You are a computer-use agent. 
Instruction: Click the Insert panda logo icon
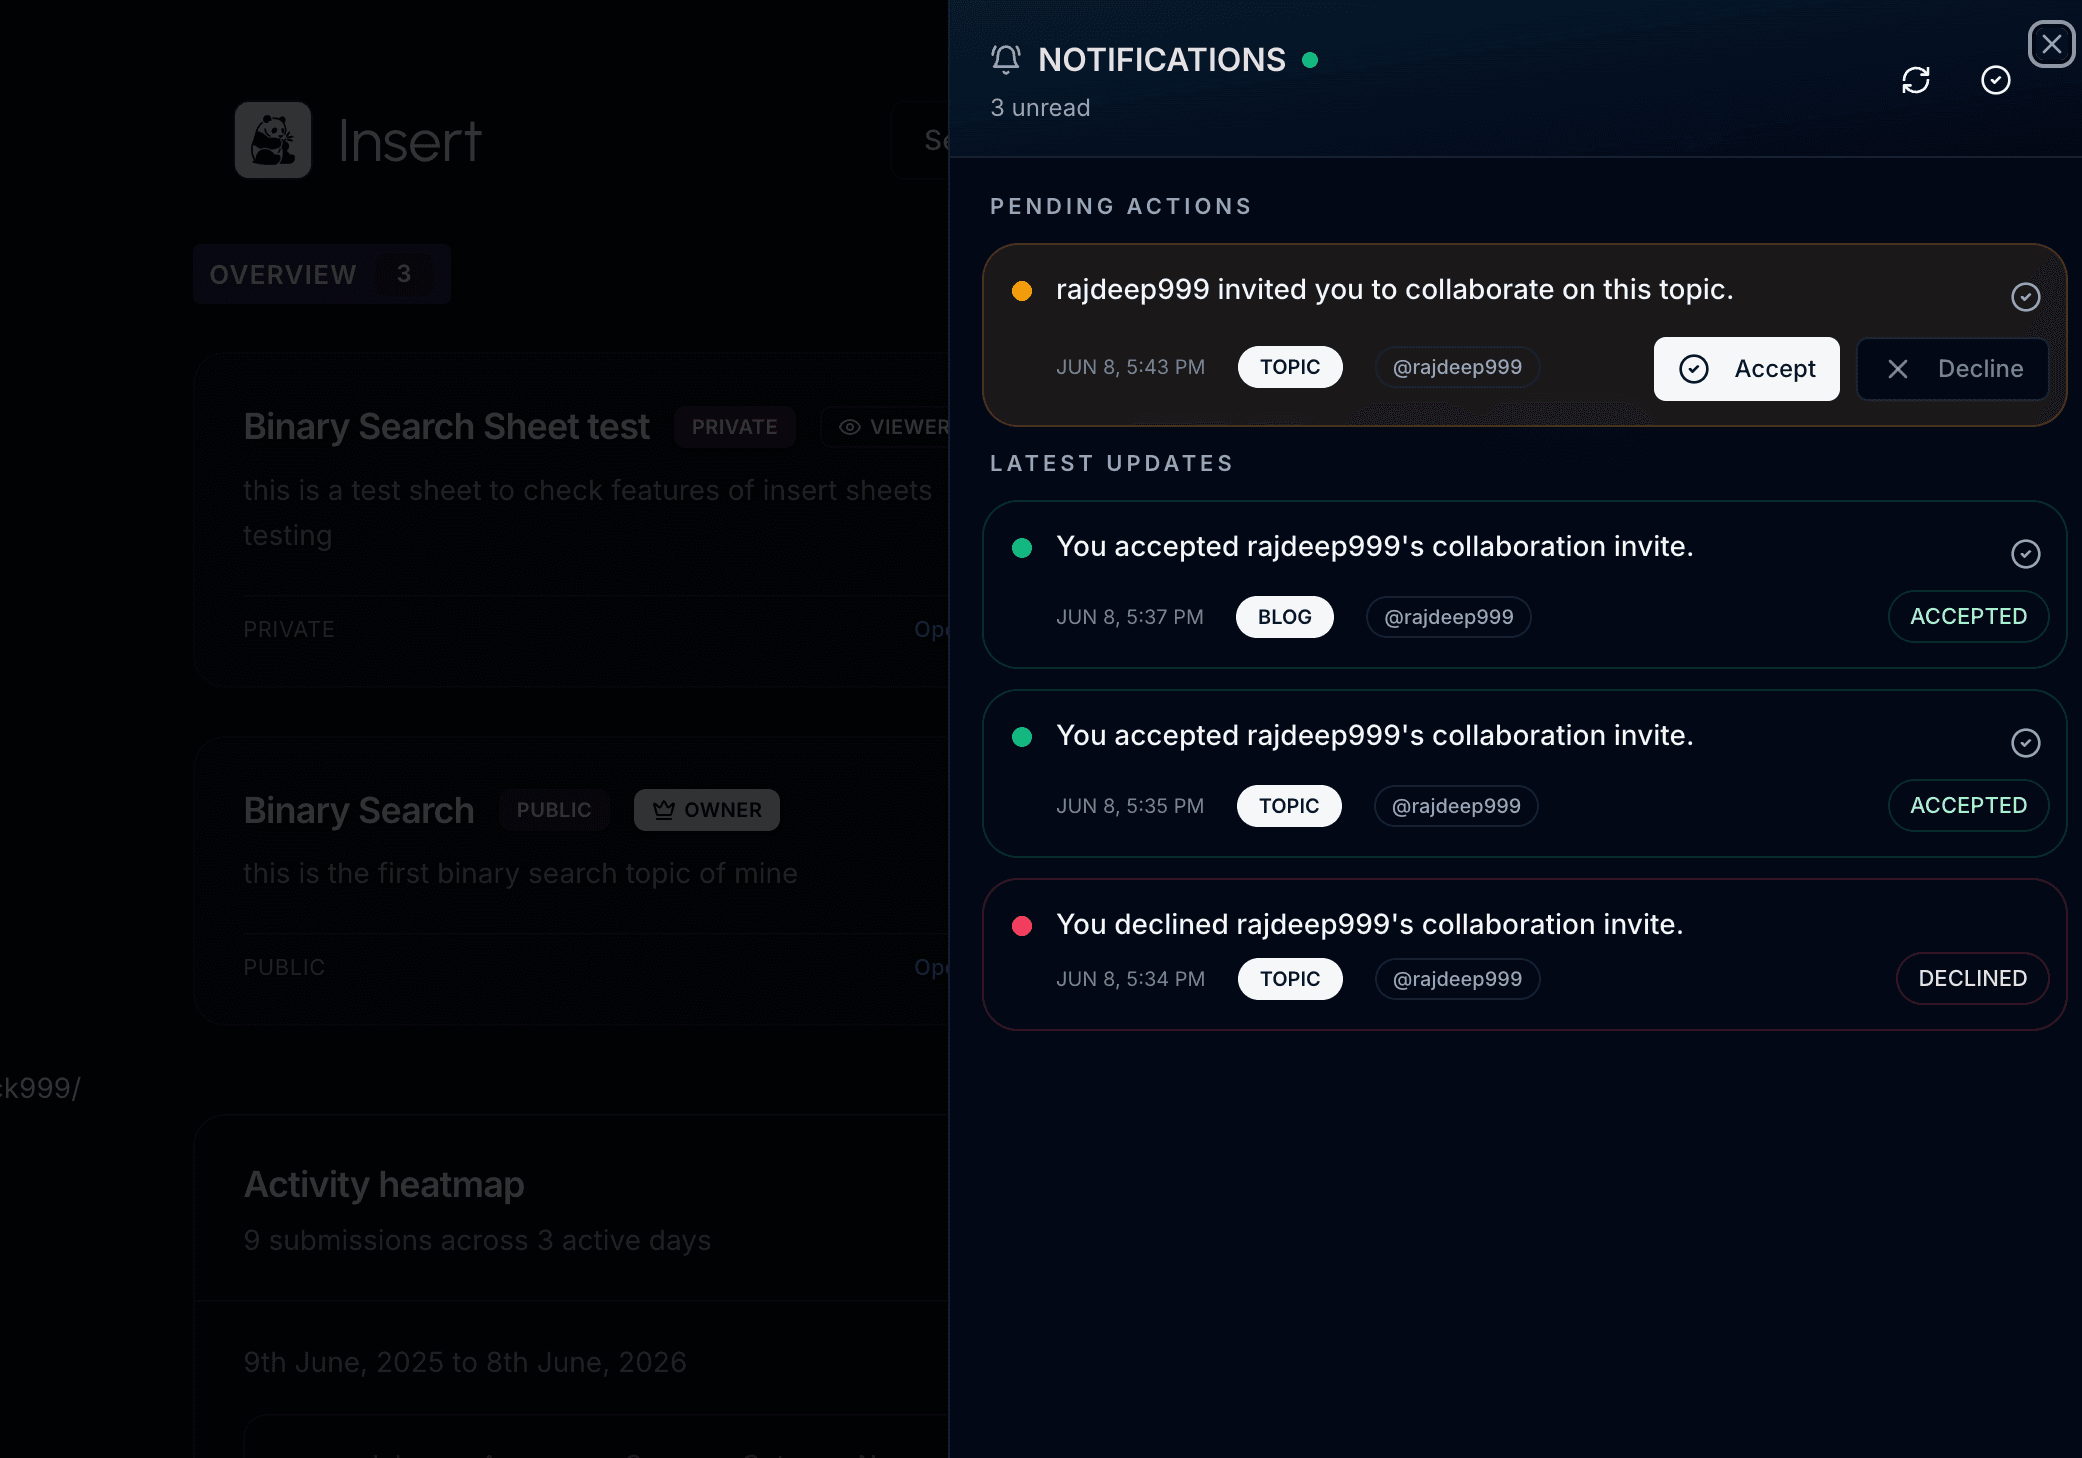273,140
